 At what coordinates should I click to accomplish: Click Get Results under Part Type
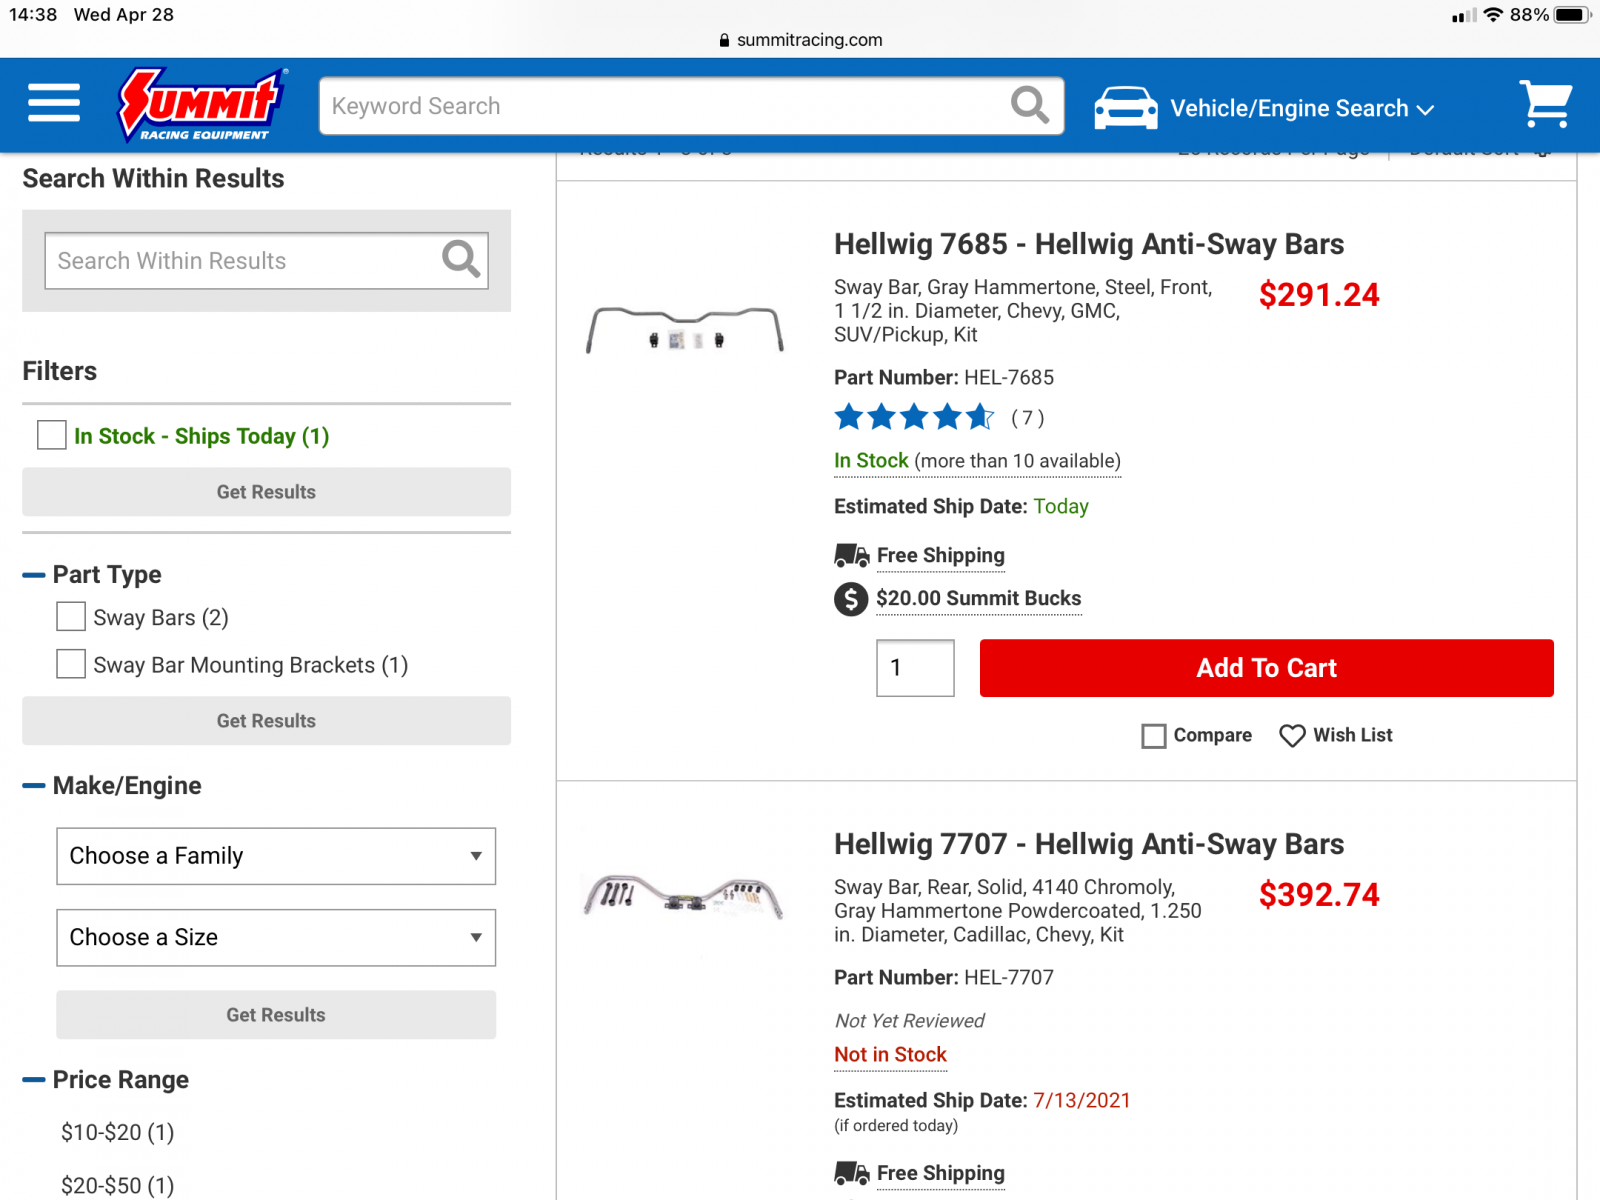(x=266, y=721)
